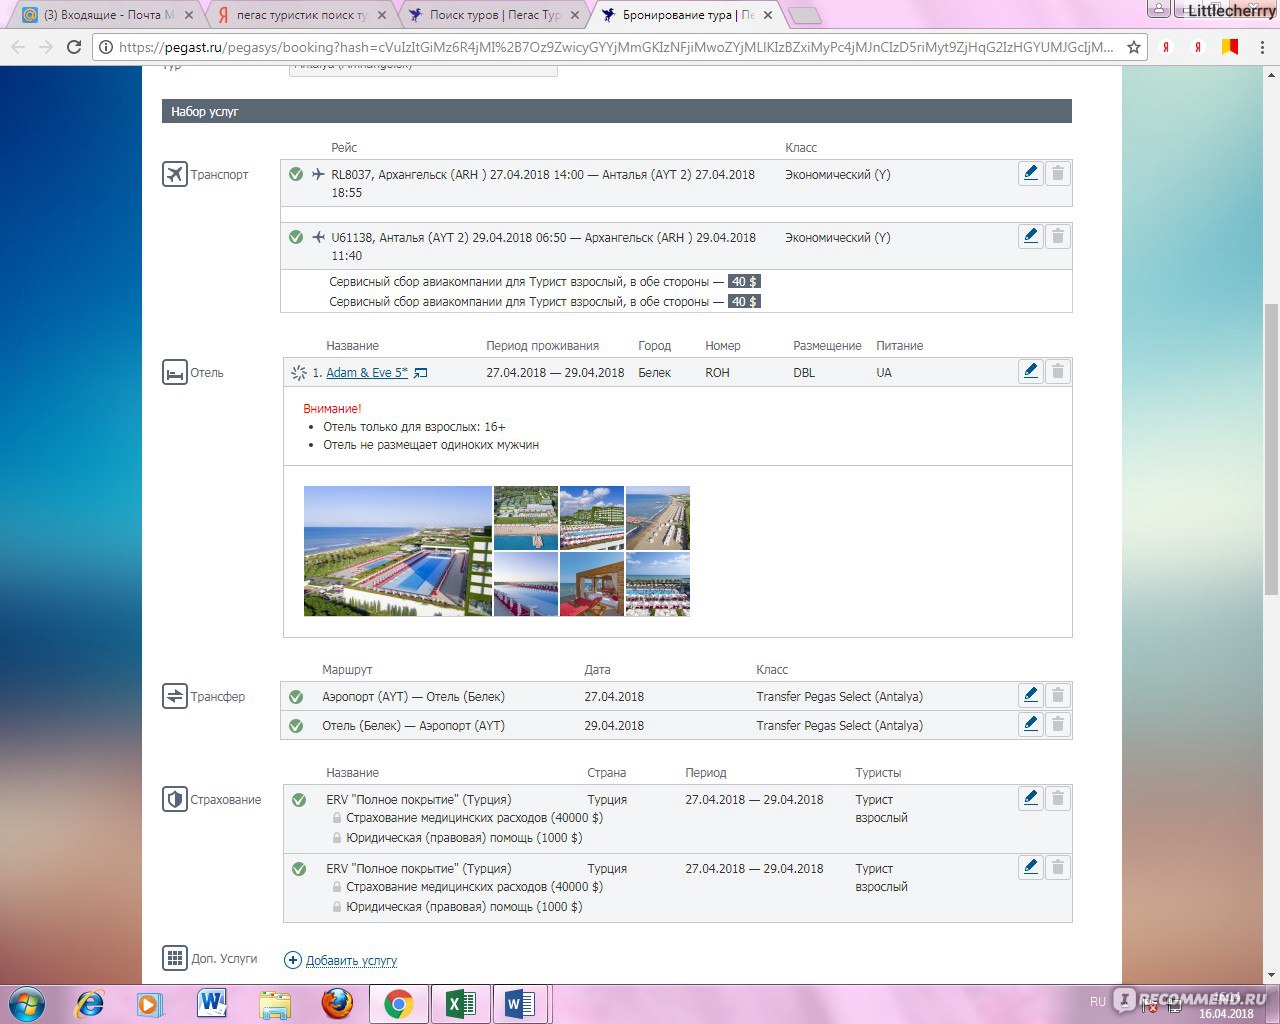
Task: Delete the RL8037 flight row
Action: coord(1057,173)
